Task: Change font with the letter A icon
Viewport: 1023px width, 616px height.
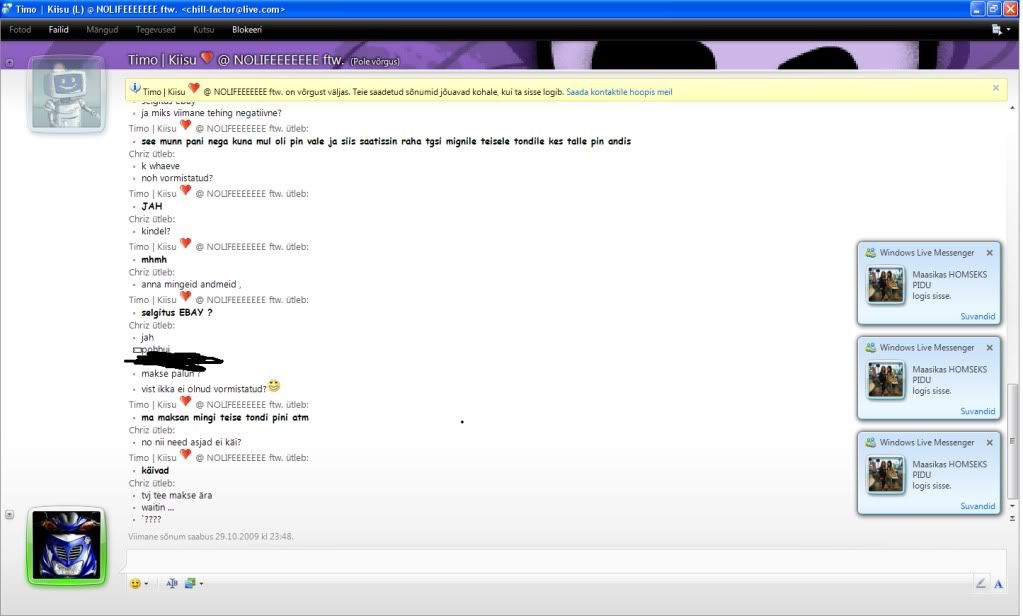Action: (x=998, y=583)
